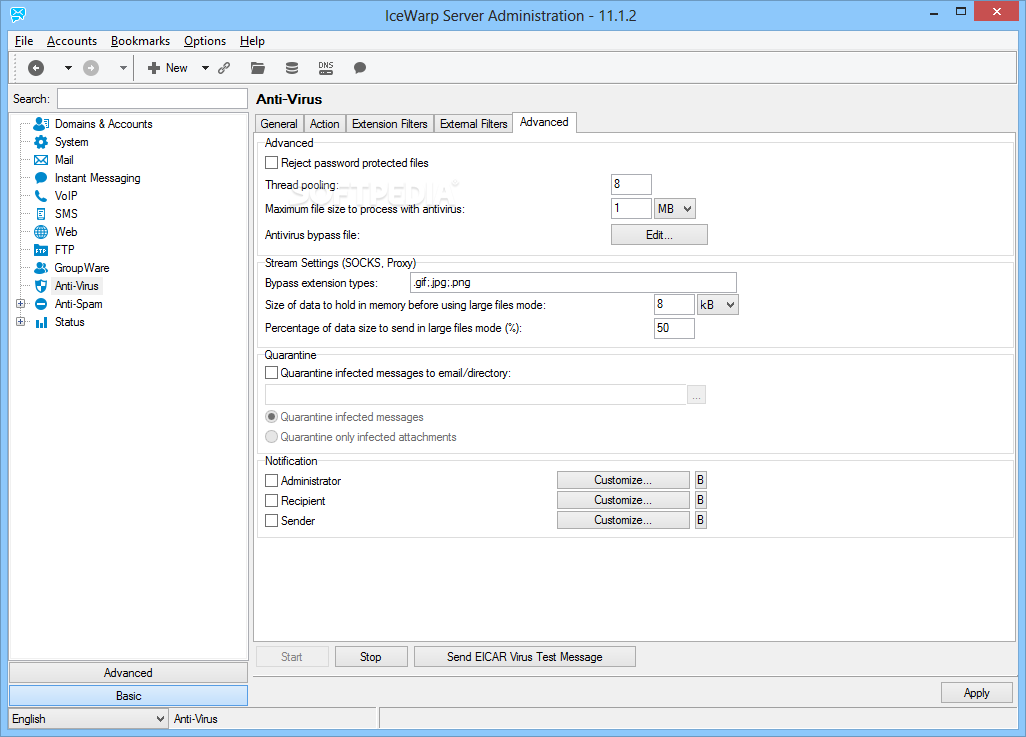Expand the Anti-Spam tree node
The height and width of the screenshot is (737, 1026).
[x=20, y=304]
